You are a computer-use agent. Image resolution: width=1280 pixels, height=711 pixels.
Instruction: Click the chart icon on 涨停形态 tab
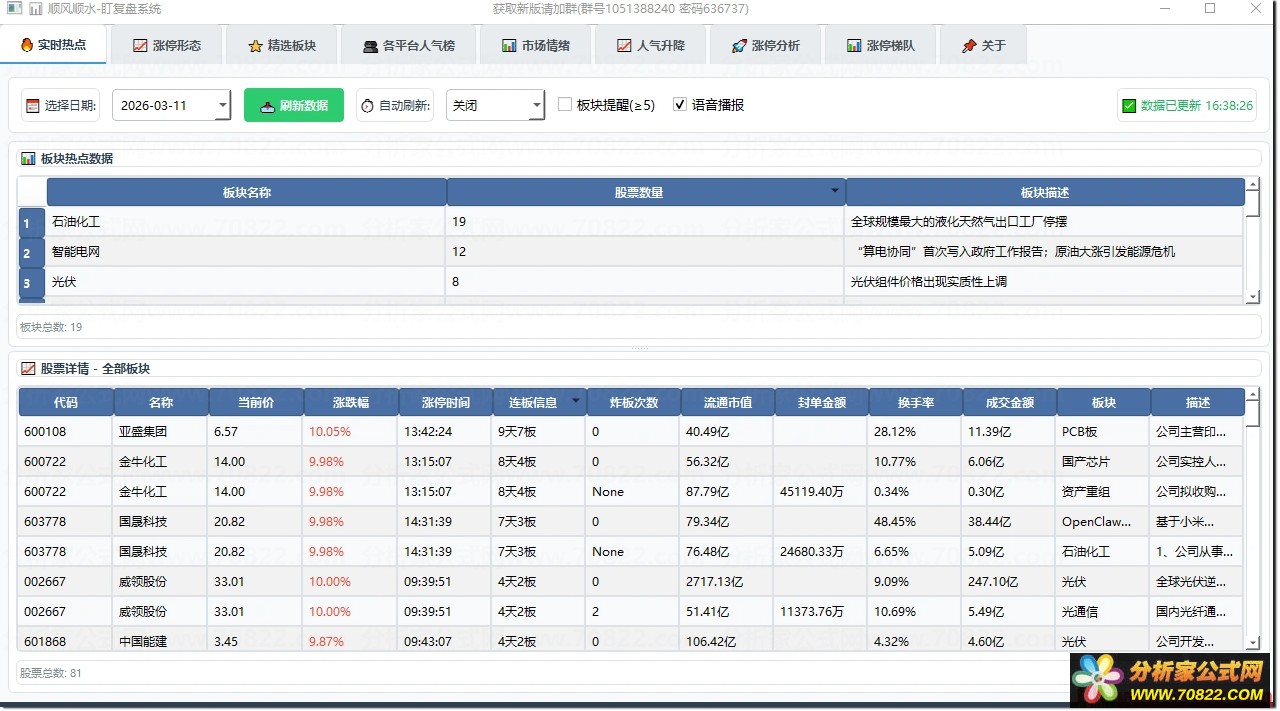[x=141, y=46]
